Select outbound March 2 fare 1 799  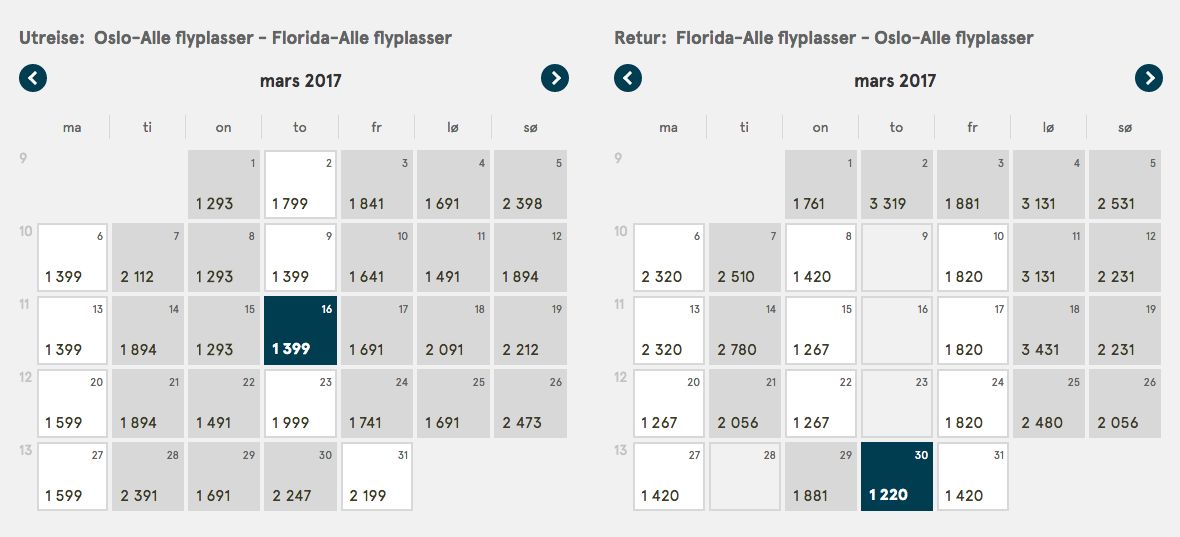coord(300,185)
